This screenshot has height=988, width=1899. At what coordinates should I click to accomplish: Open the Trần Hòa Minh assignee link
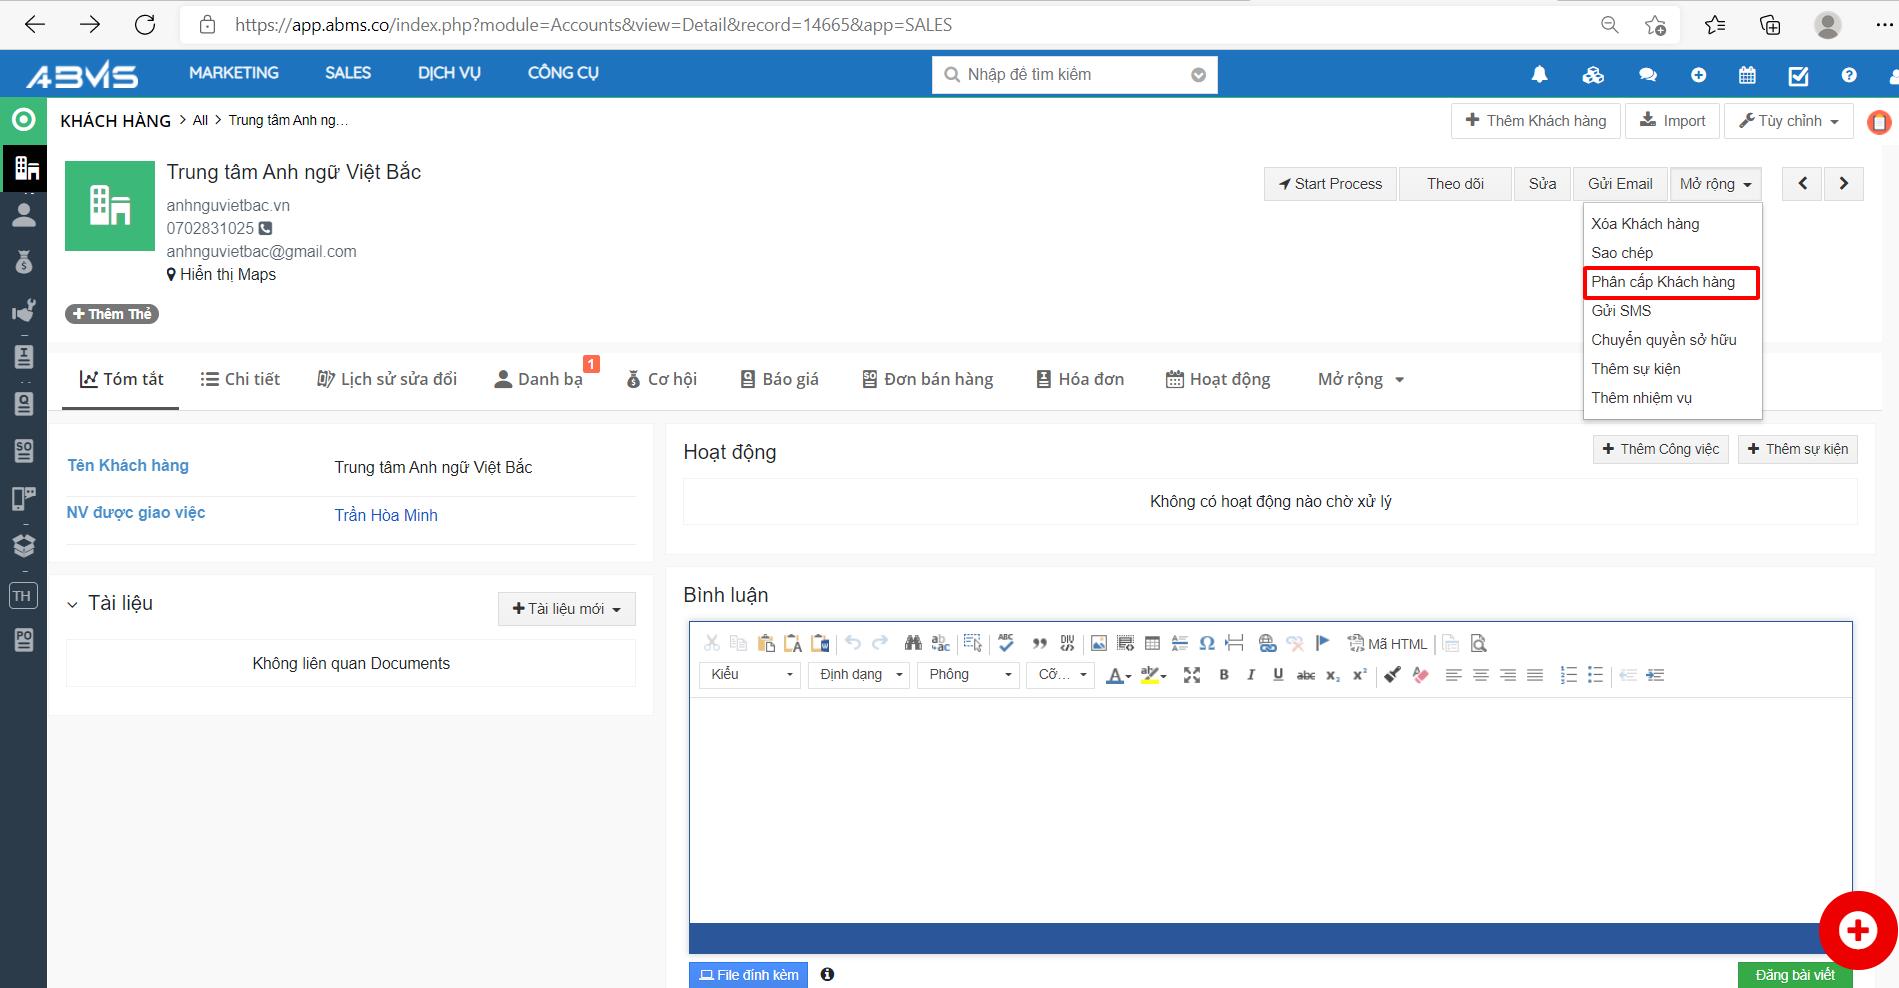click(x=386, y=515)
